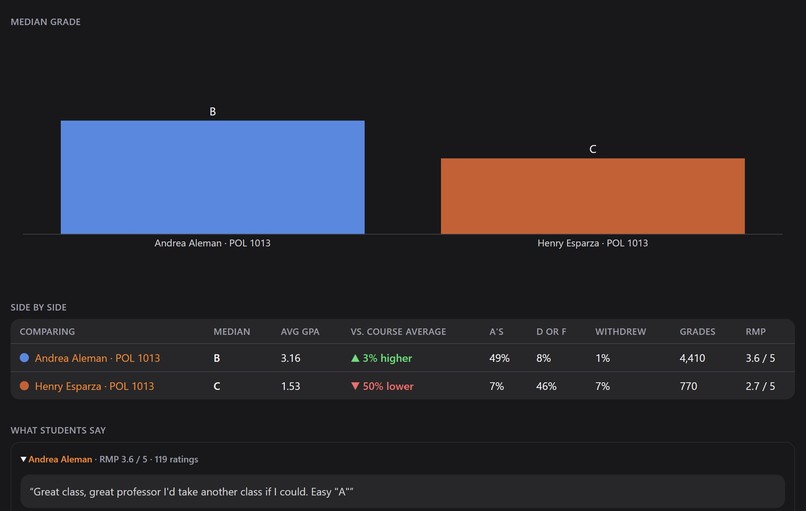
Task: Click the green up arrow beside 3% higher
Action: pyautogui.click(x=355, y=358)
